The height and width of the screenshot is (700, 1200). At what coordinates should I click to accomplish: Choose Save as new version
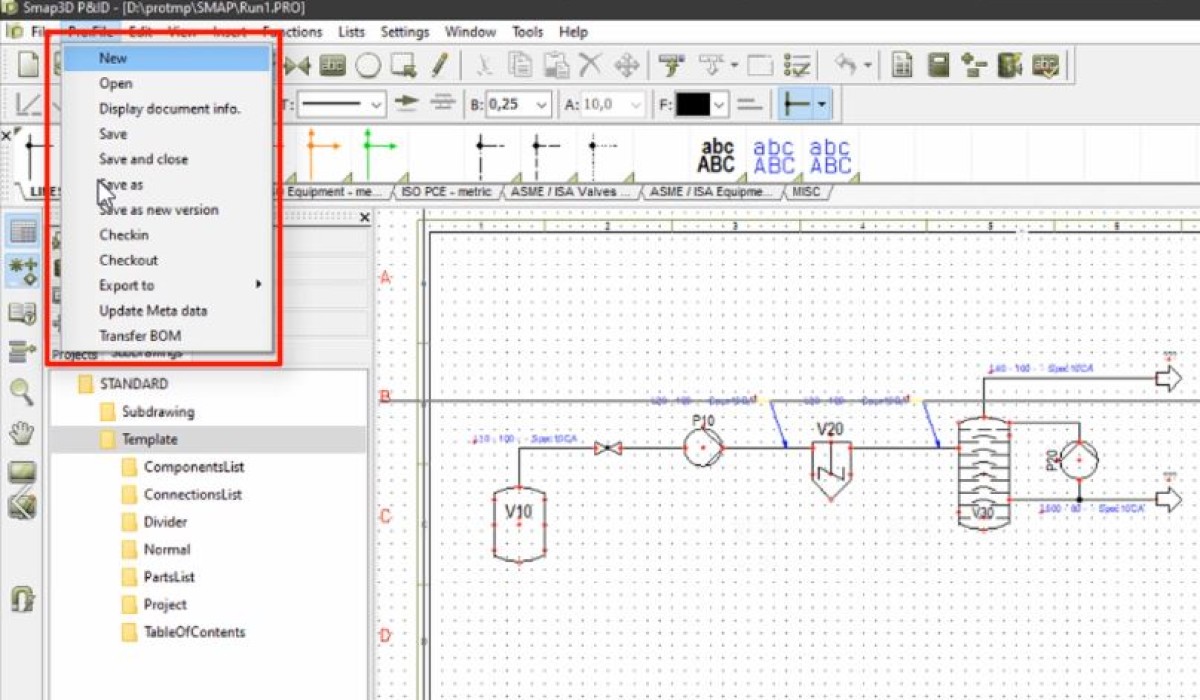coord(158,210)
